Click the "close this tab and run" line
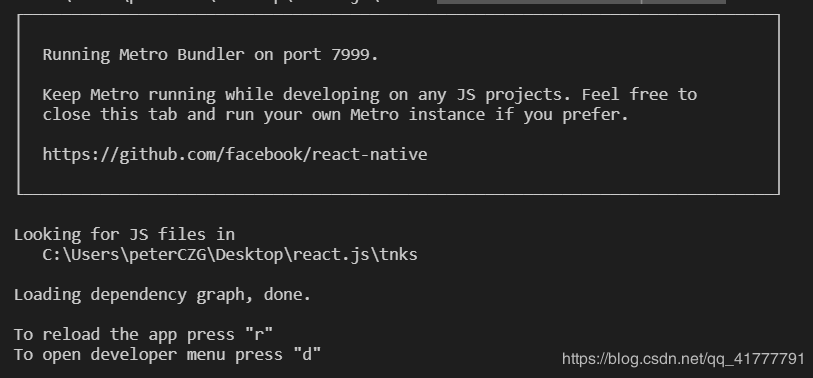Viewport: 813px width, 378px height. pyautogui.click(x=335, y=115)
